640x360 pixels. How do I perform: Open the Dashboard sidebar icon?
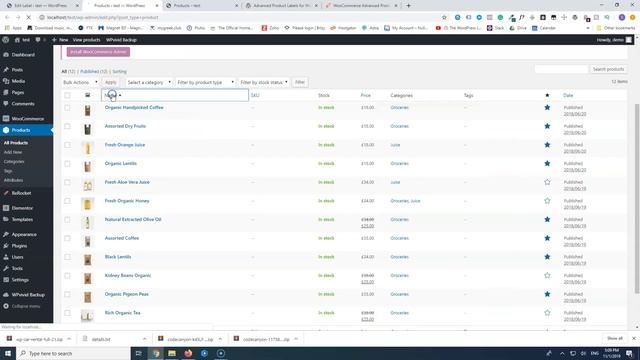point(6,55)
